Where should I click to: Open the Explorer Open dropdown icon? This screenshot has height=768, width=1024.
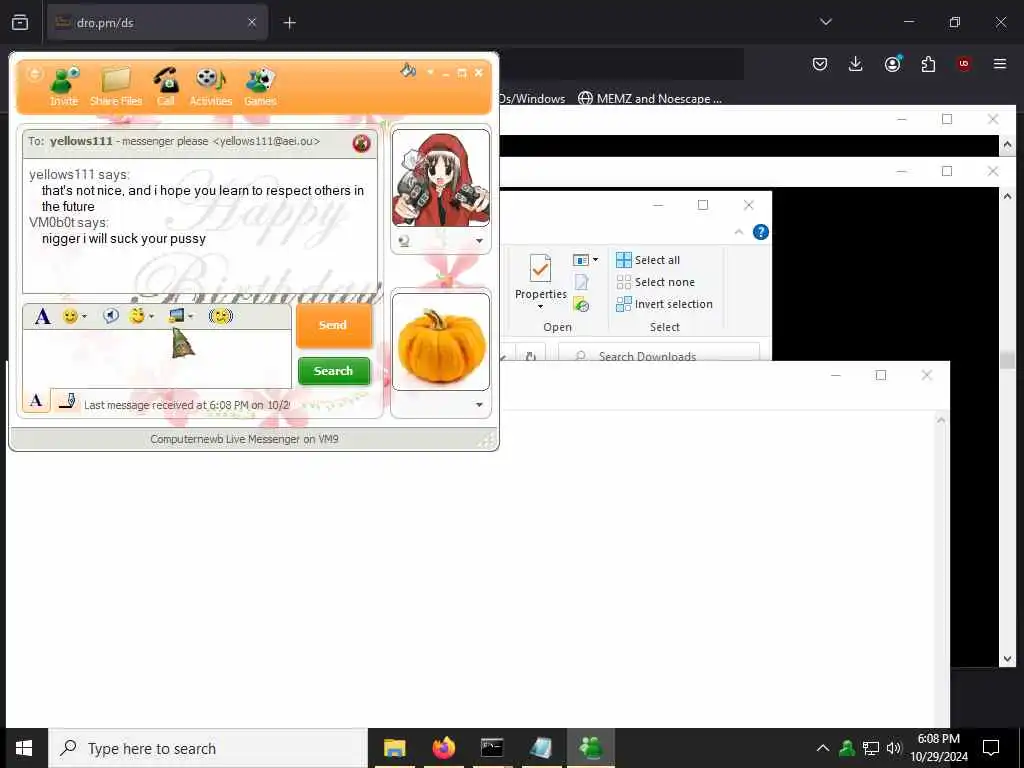tap(585, 260)
